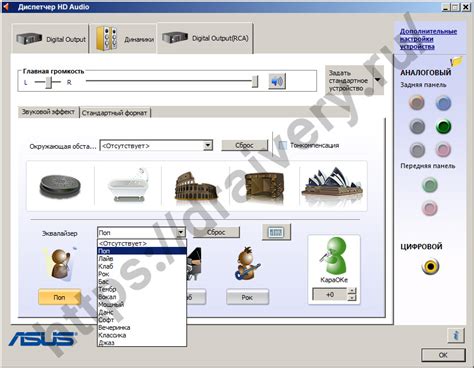
Task: Select Софт in the equalizer list
Action: coord(142,320)
